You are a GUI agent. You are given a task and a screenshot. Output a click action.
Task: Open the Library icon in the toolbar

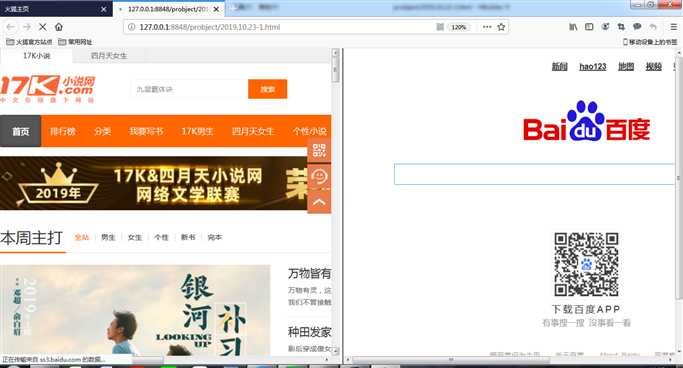573,27
